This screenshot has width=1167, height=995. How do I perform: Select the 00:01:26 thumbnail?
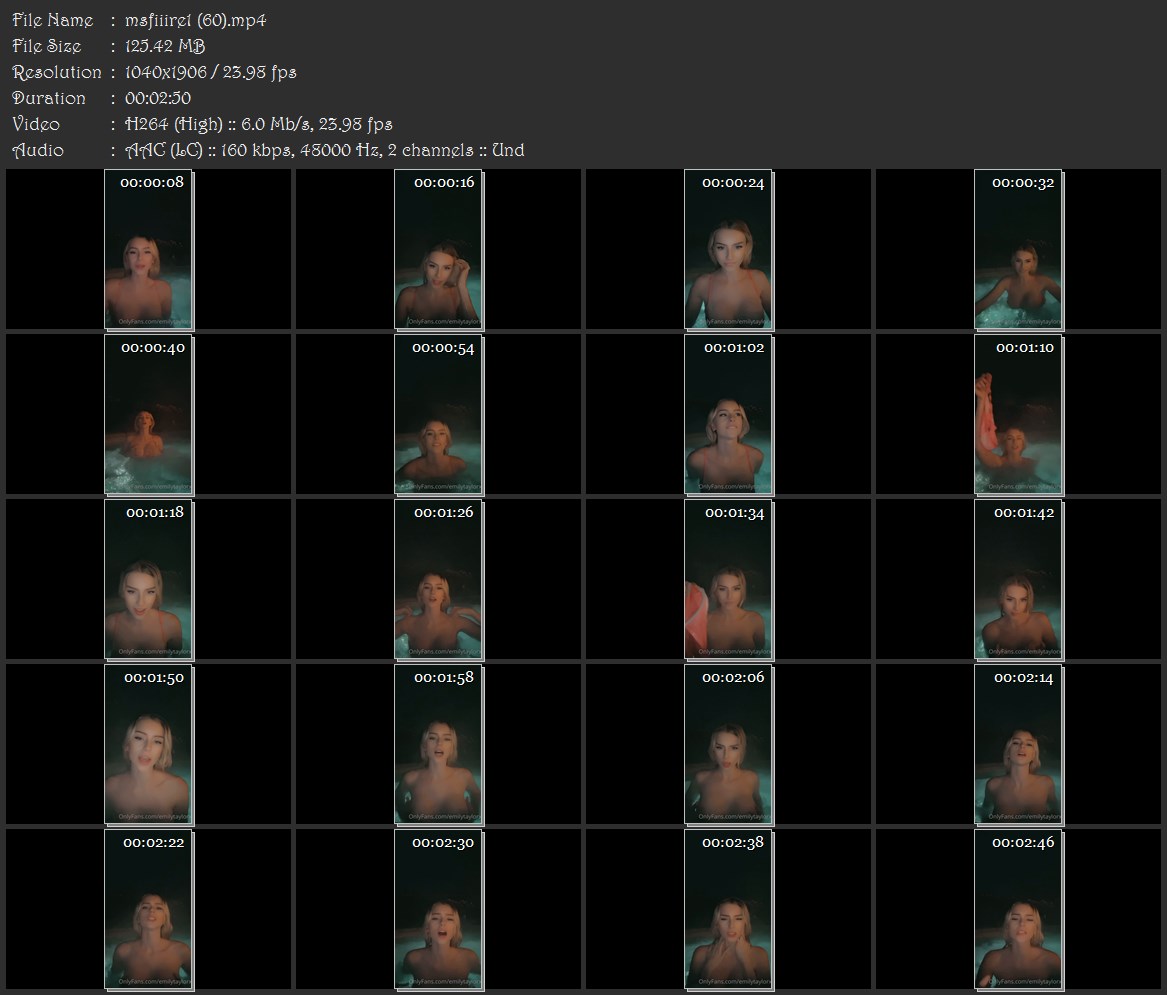439,580
